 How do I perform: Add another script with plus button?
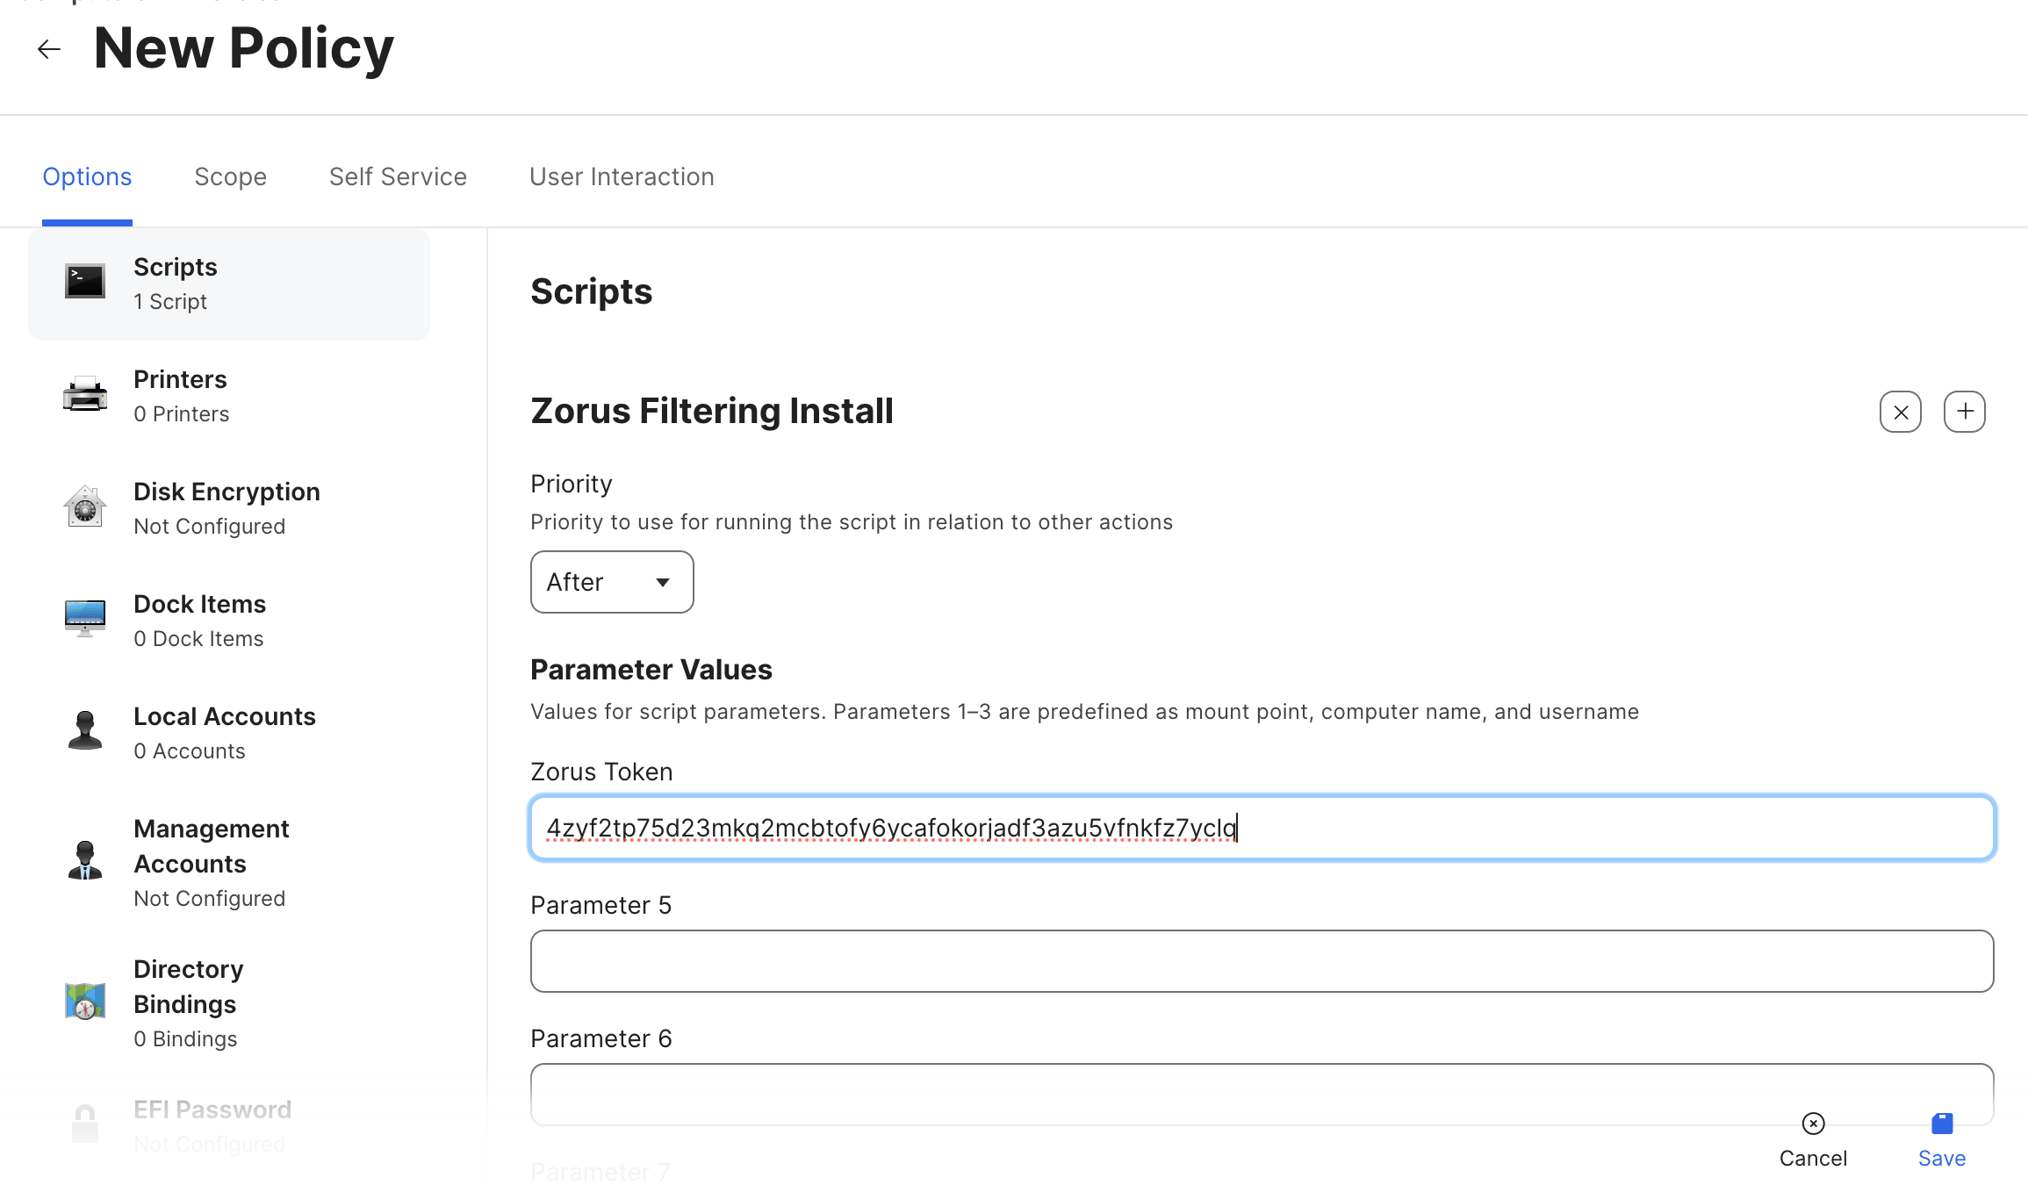[1964, 412]
